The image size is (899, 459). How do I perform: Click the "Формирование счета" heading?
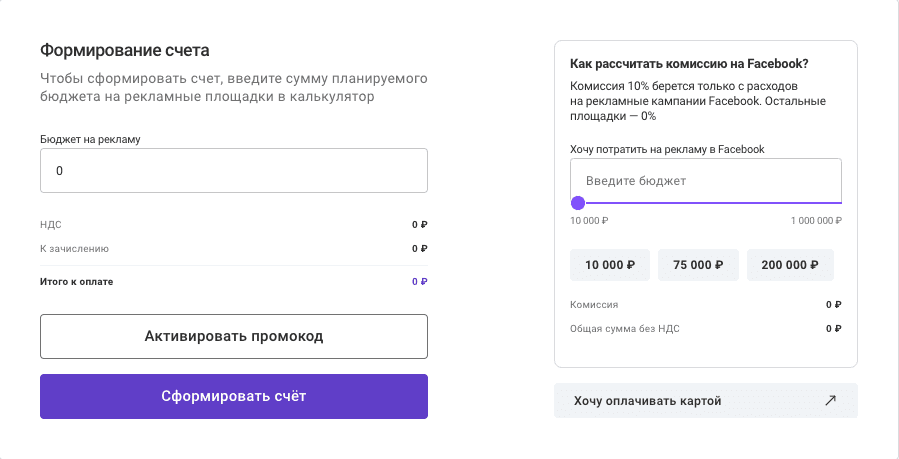coord(131,50)
